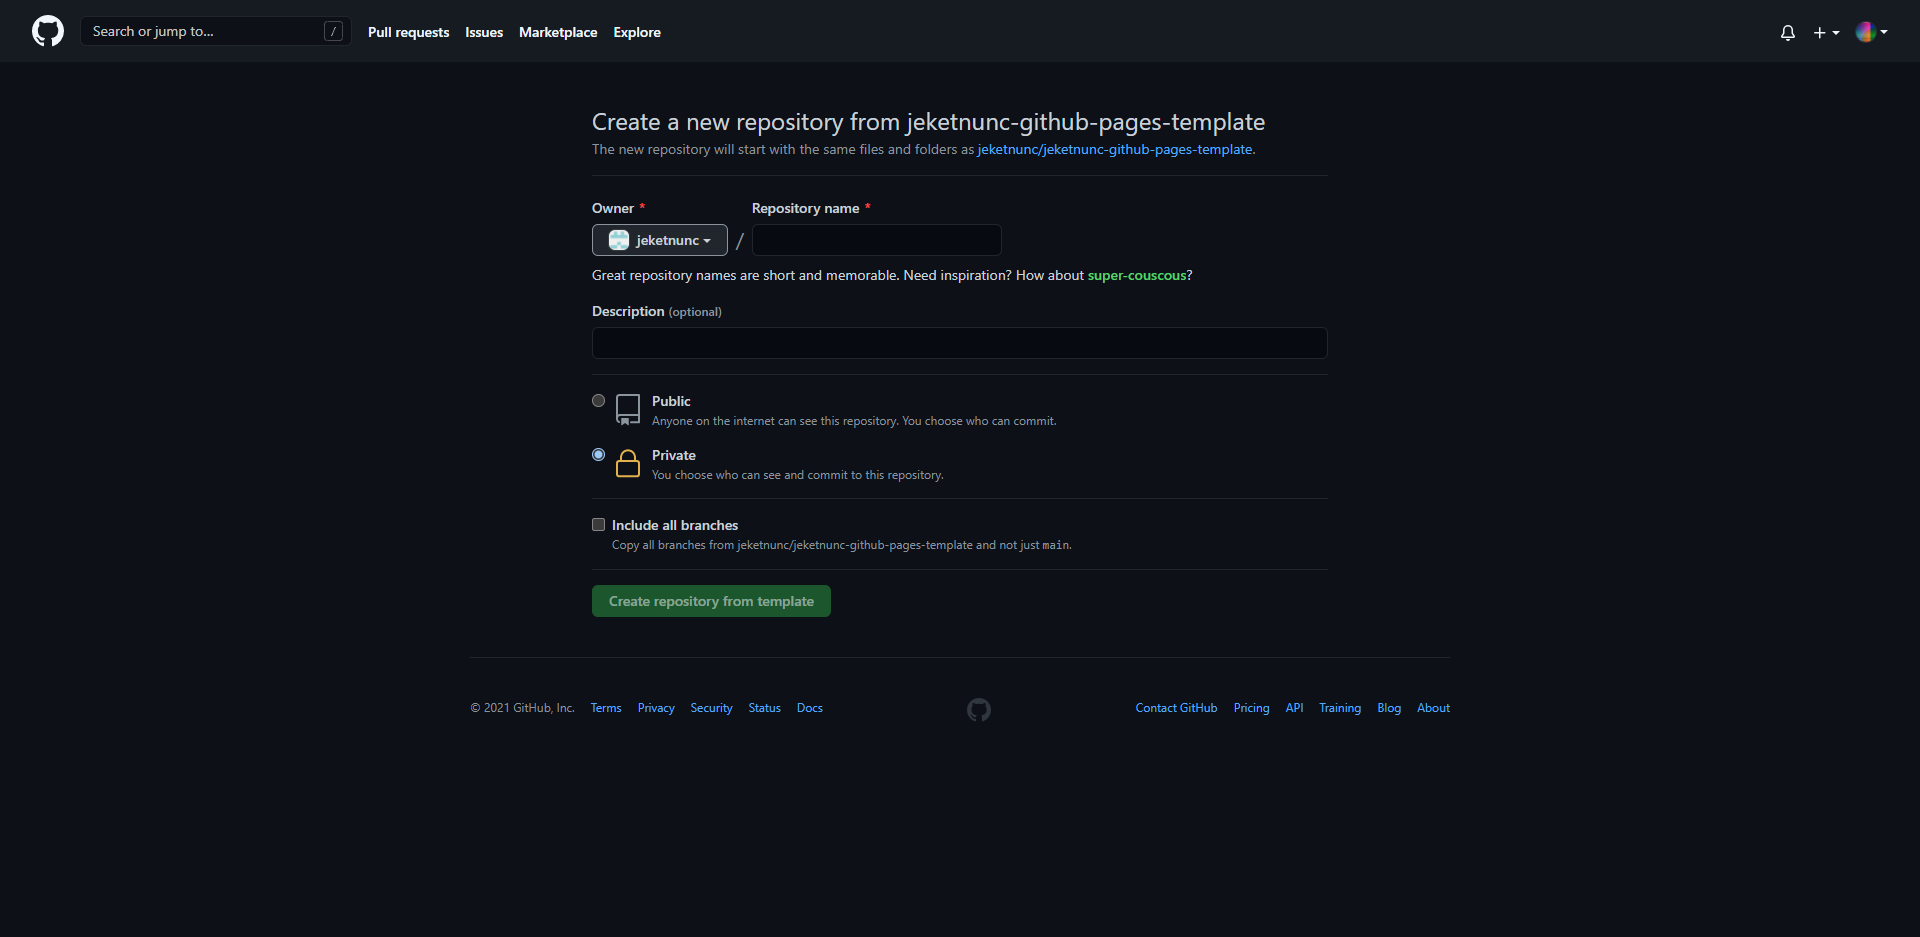Click the Private lock icon
This screenshot has width=1920, height=937.
click(628, 463)
